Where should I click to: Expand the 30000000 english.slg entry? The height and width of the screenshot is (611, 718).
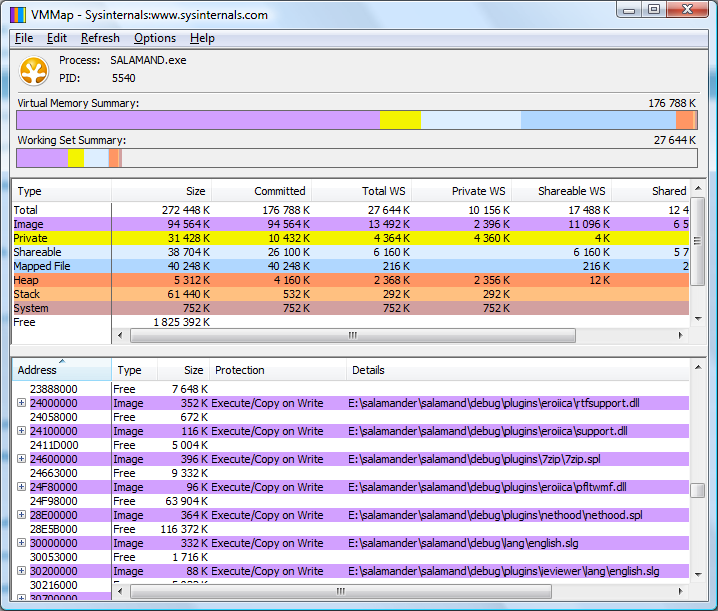[x=21, y=542]
